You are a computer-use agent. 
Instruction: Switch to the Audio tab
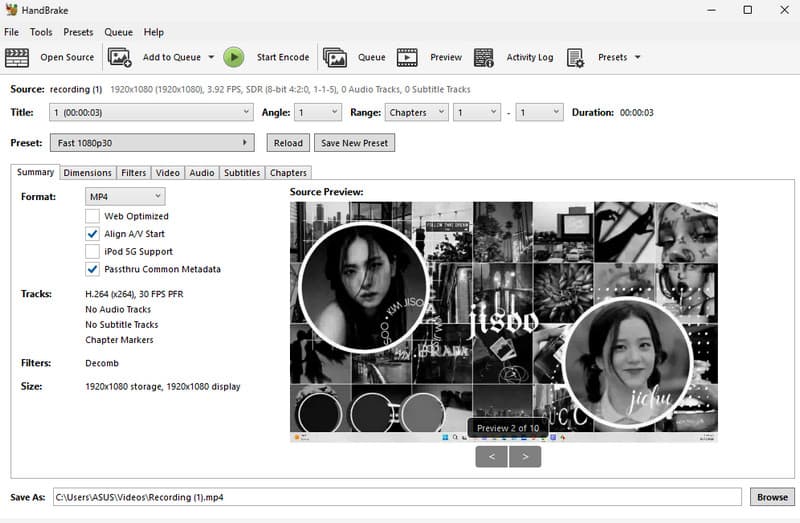202,172
